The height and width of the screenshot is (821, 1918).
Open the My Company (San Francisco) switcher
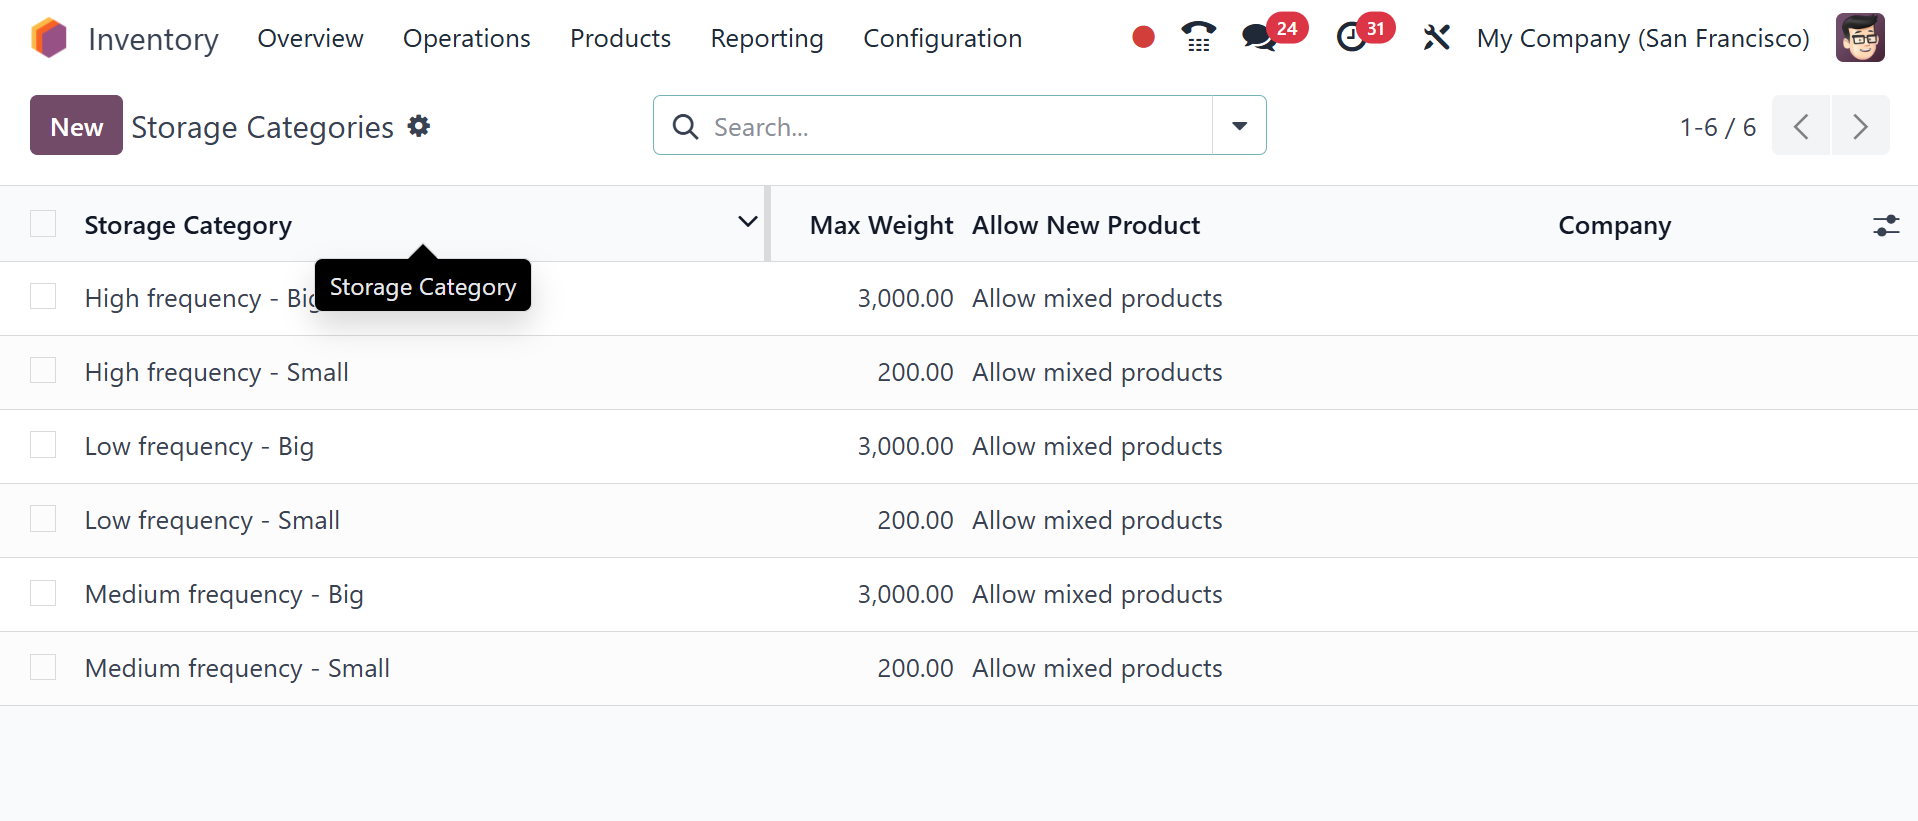1642,38
